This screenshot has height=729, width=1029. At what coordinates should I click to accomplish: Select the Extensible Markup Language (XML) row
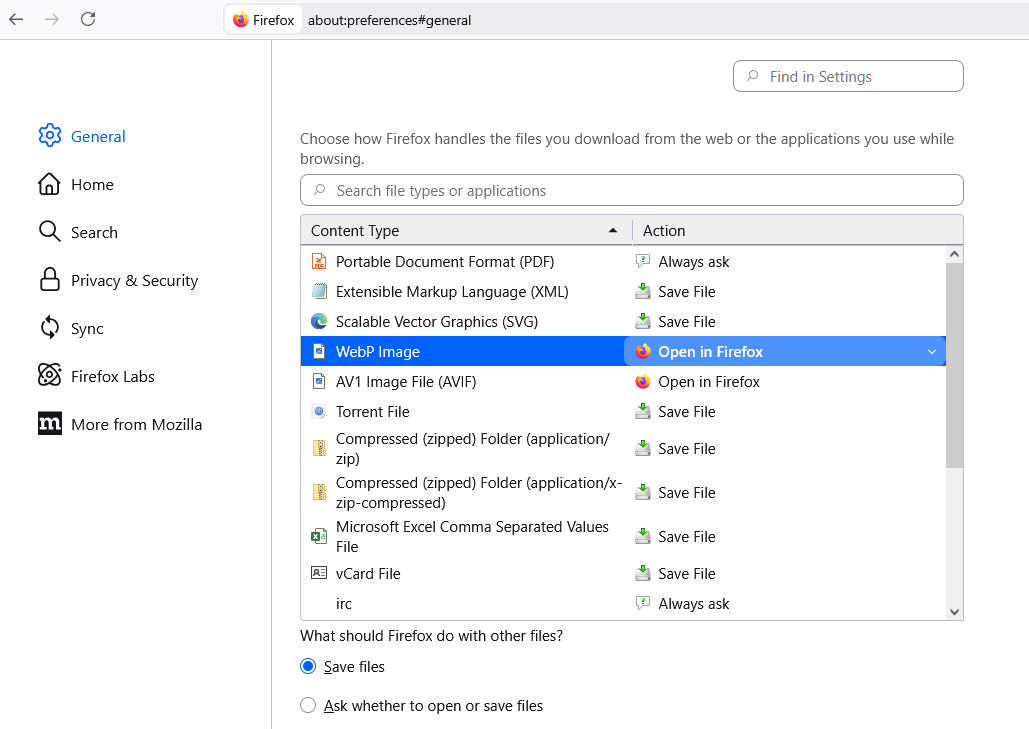click(623, 291)
